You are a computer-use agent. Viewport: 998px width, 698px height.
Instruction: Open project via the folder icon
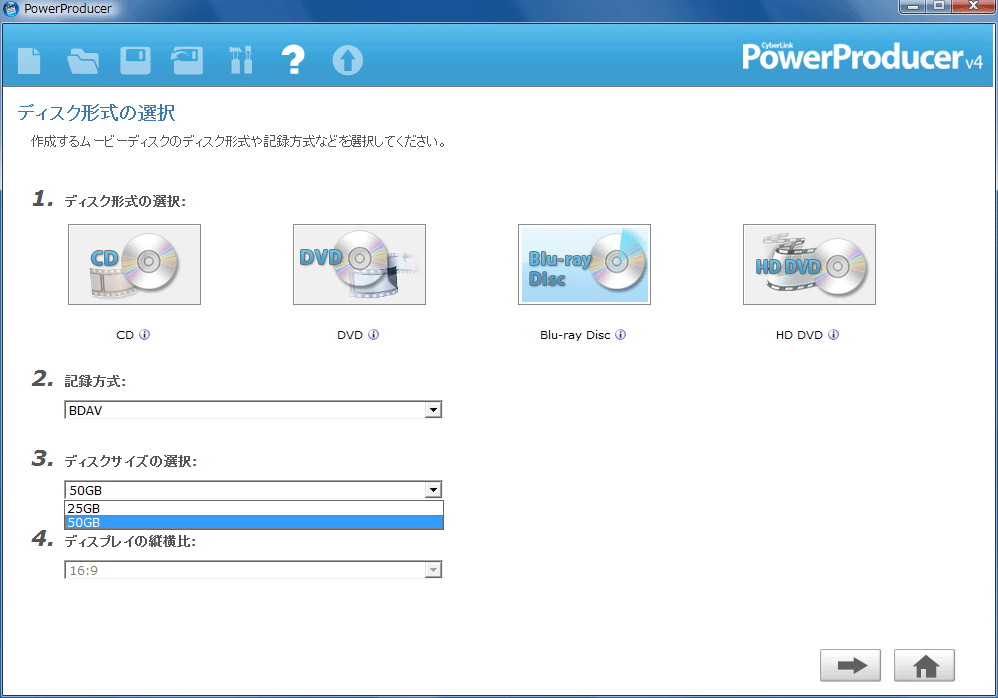tap(83, 62)
